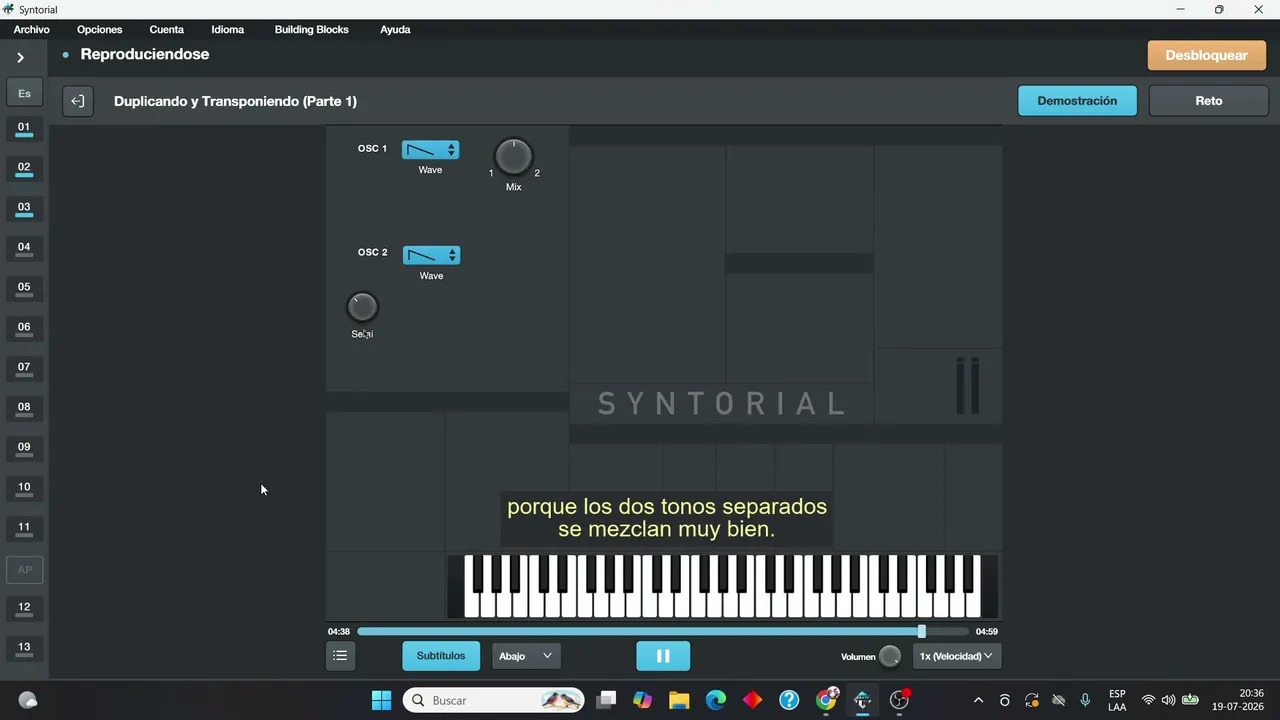Image resolution: width=1280 pixels, height=720 pixels.
Task: Select lesson group 08 in sidebar
Action: [x=24, y=409]
